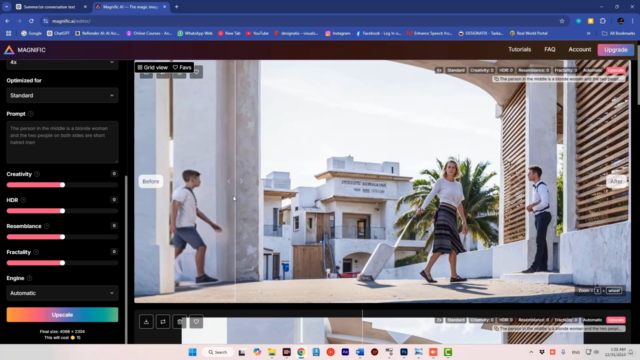Favorite the first image with heart icon
This screenshot has height=360, width=640.
[x=196, y=73]
